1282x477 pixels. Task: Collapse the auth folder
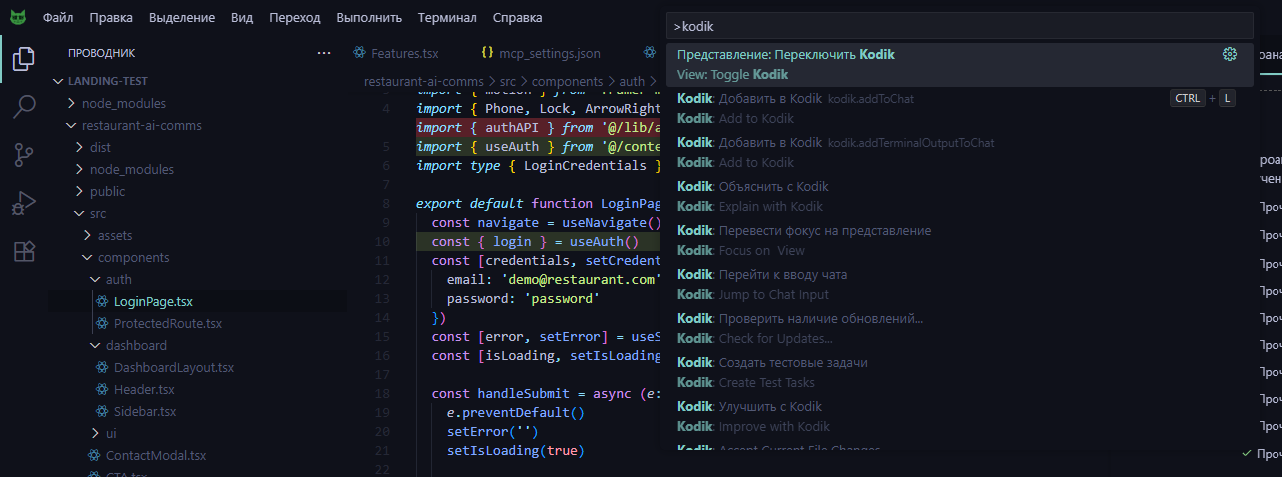pyautogui.click(x=96, y=279)
